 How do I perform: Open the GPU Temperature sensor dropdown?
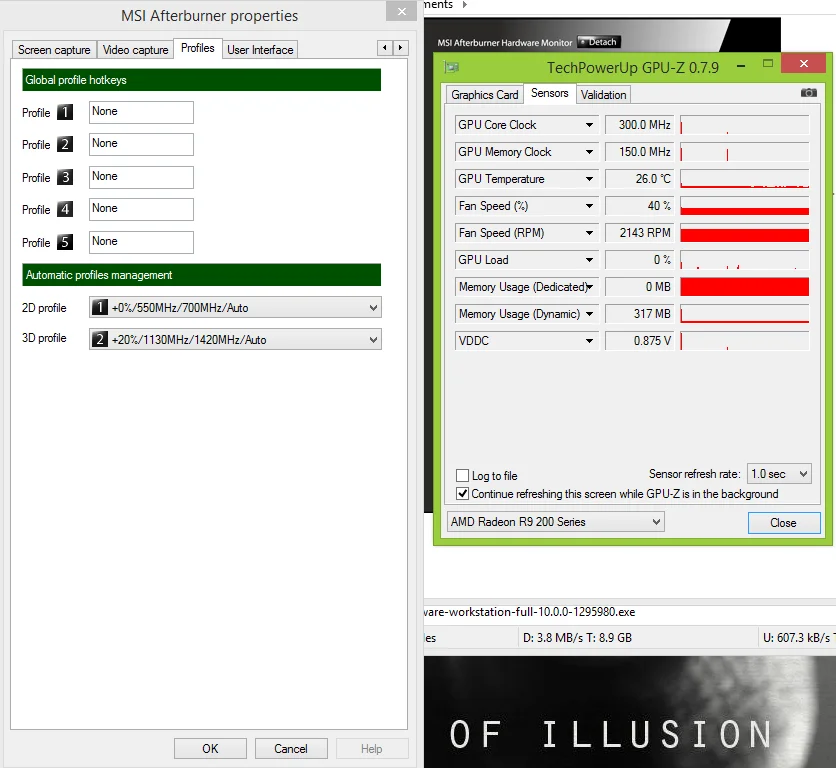tap(589, 179)
